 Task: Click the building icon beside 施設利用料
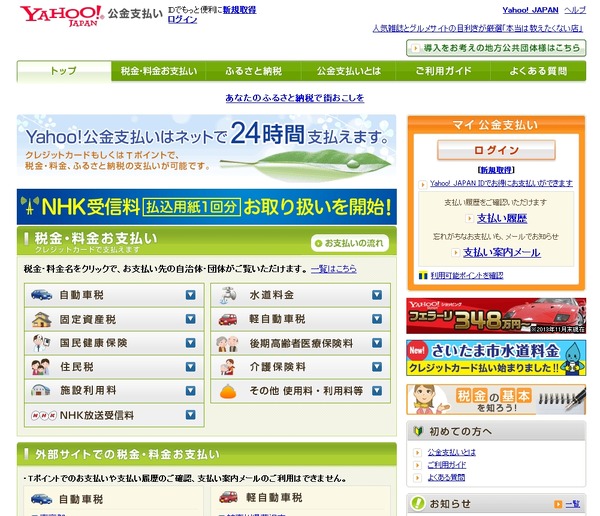point(41,390)
